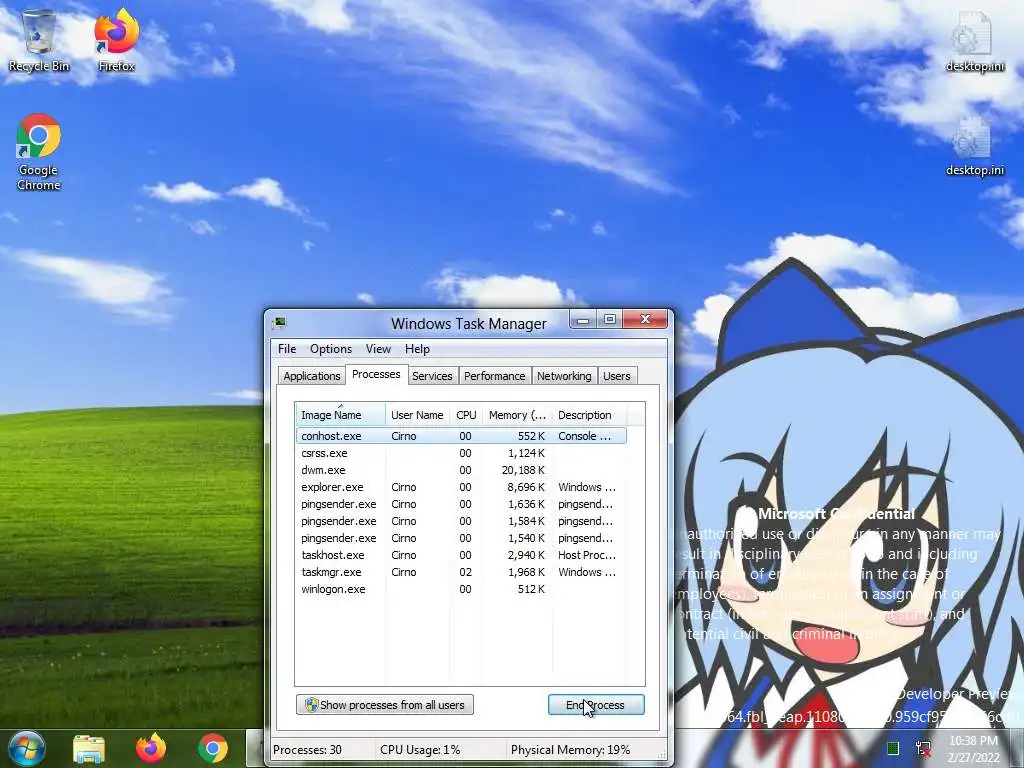The height and width of the screenshot is (768, 1024).
Task: Open File Explorer from the taskbar
Action: click(89, 749)
